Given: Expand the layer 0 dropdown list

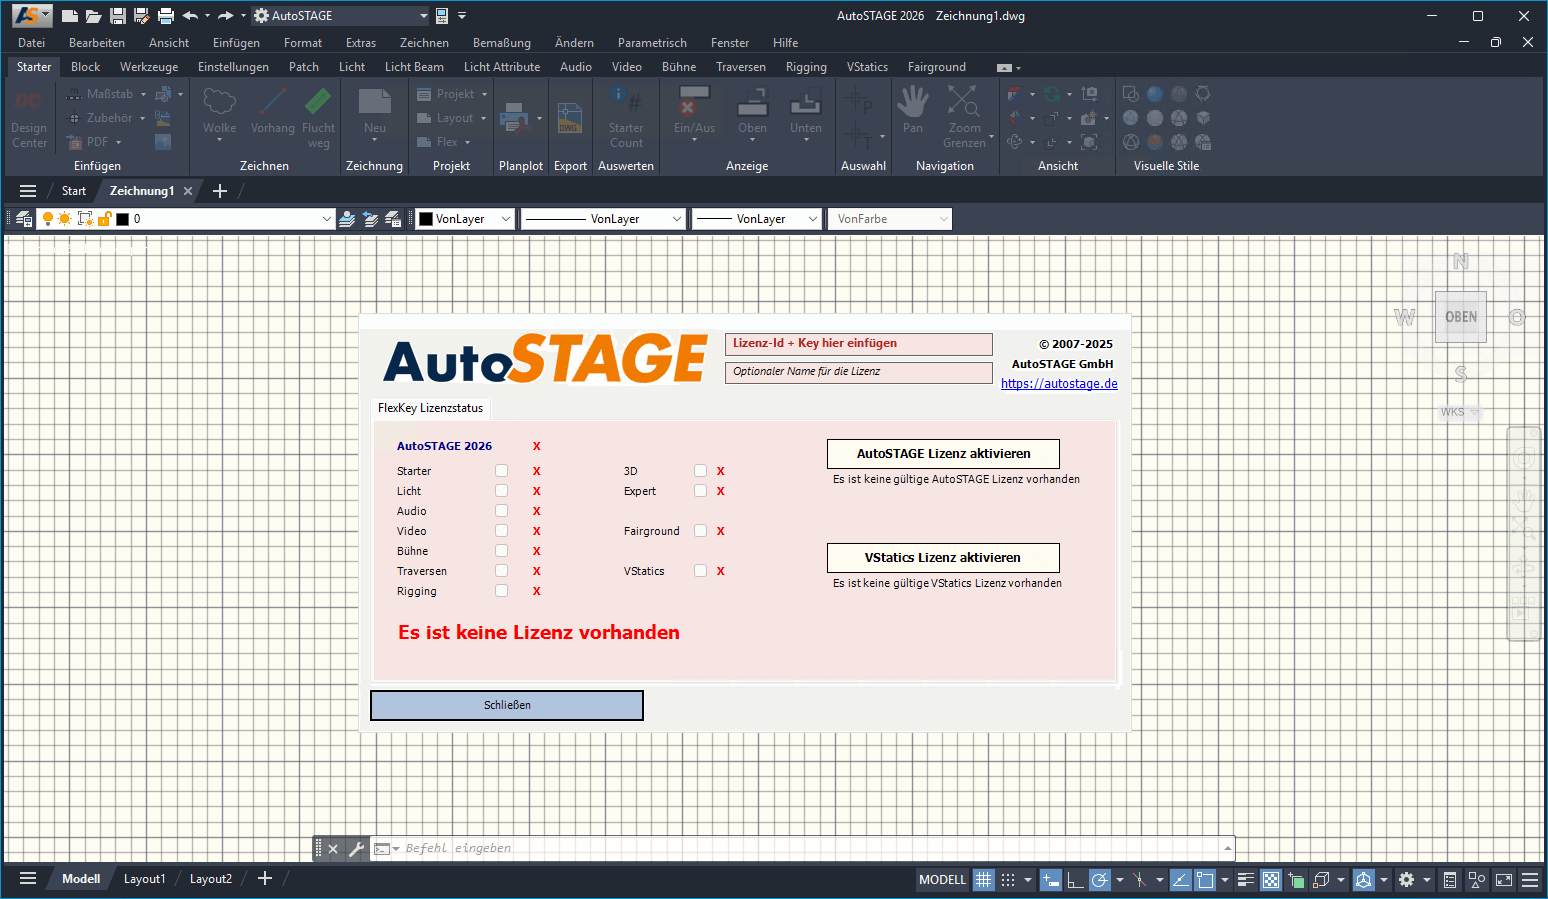Looking at the screenshot, I should pos(326,219).
